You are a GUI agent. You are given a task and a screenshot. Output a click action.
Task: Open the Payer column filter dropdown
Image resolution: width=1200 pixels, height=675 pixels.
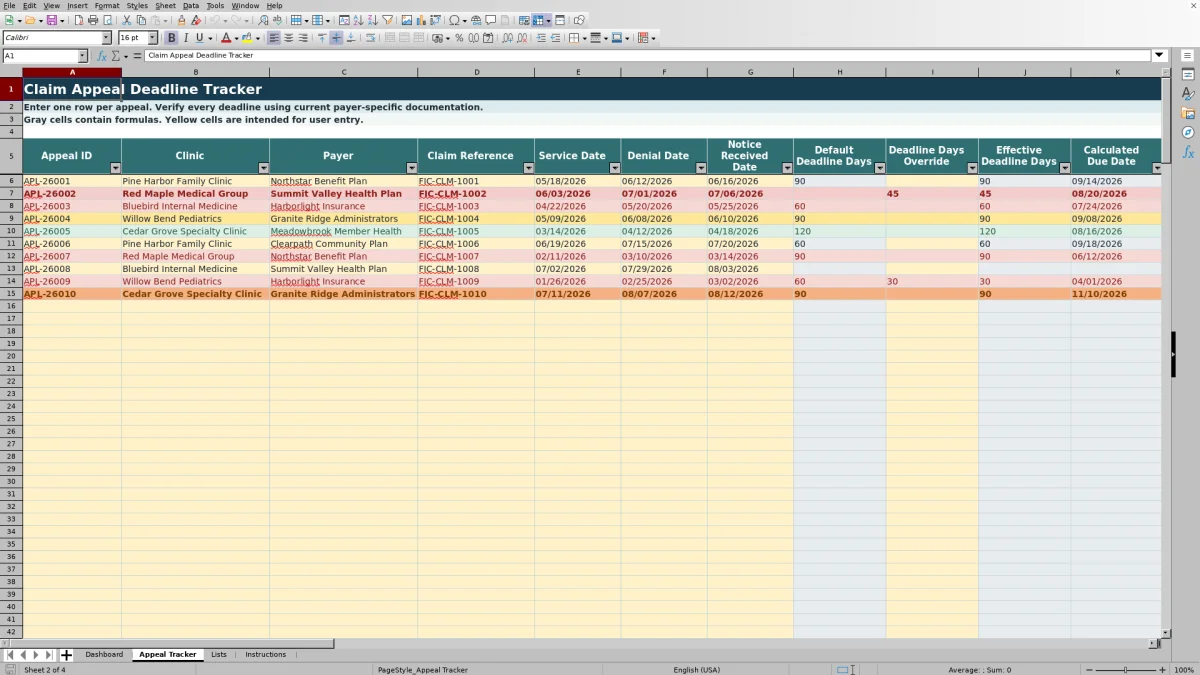pos(412,168)
